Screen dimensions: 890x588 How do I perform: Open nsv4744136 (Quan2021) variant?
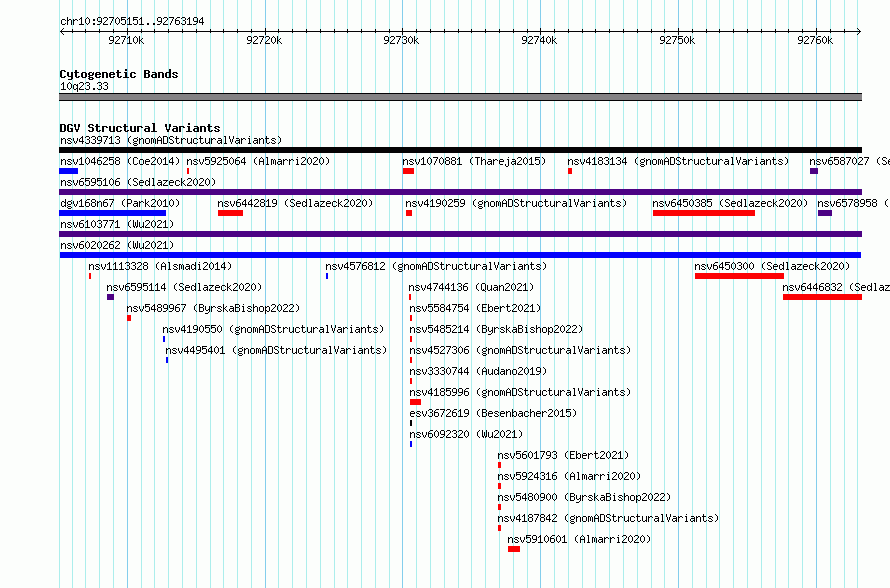click(x=471, y=287)
